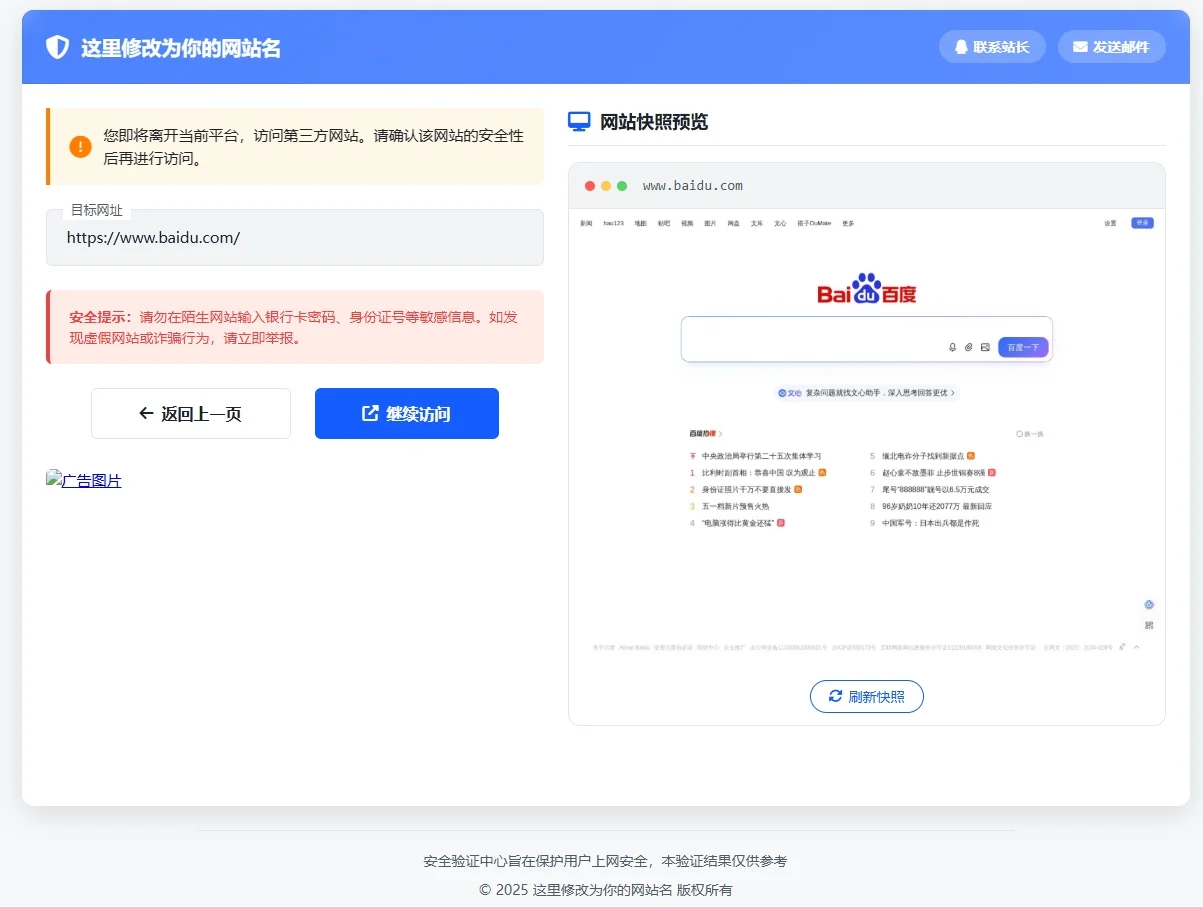
Task: Click the green dot in snapshot window bar
Action: (622, 186)
